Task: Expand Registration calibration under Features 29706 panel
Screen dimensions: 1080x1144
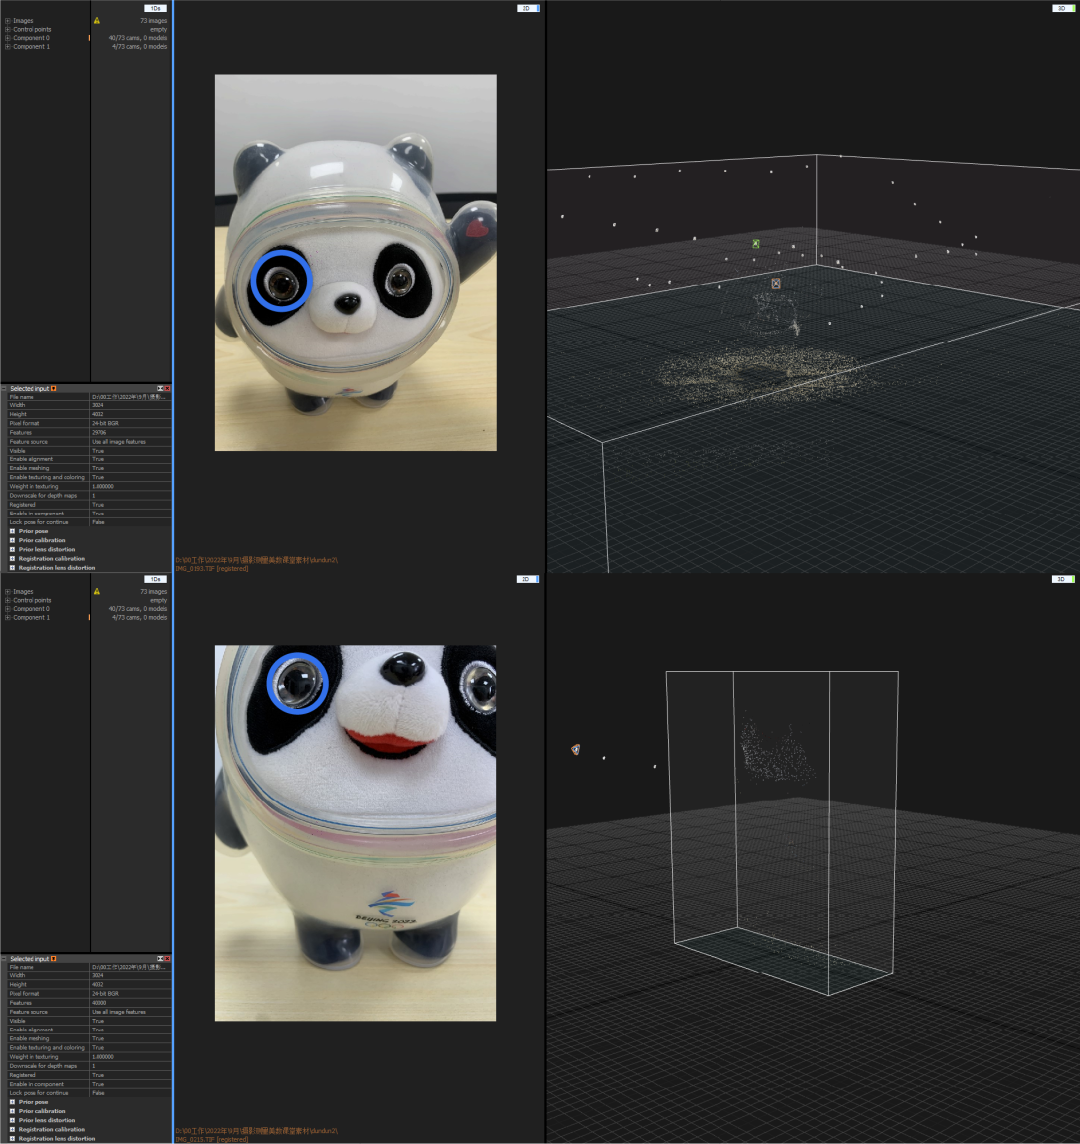Action: 12,558
